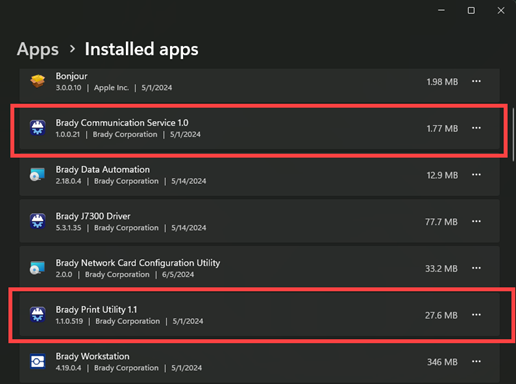516x384 pixels.
Task: Select the Brady Workstation name
Action: tap(92, 356)
